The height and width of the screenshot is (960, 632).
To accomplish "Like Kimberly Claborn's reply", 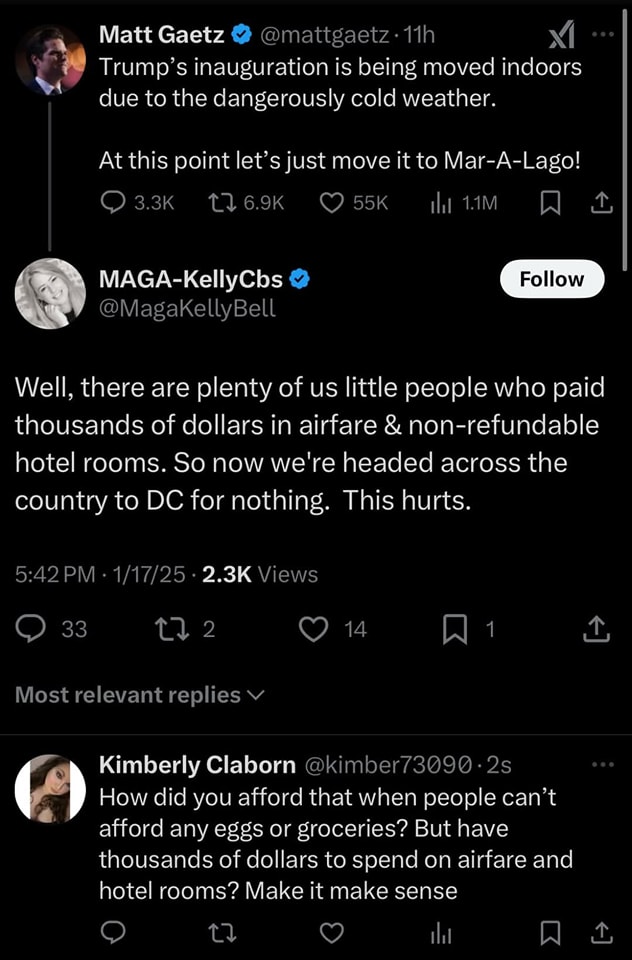I will pyautogui.click(x=333, y=932).
